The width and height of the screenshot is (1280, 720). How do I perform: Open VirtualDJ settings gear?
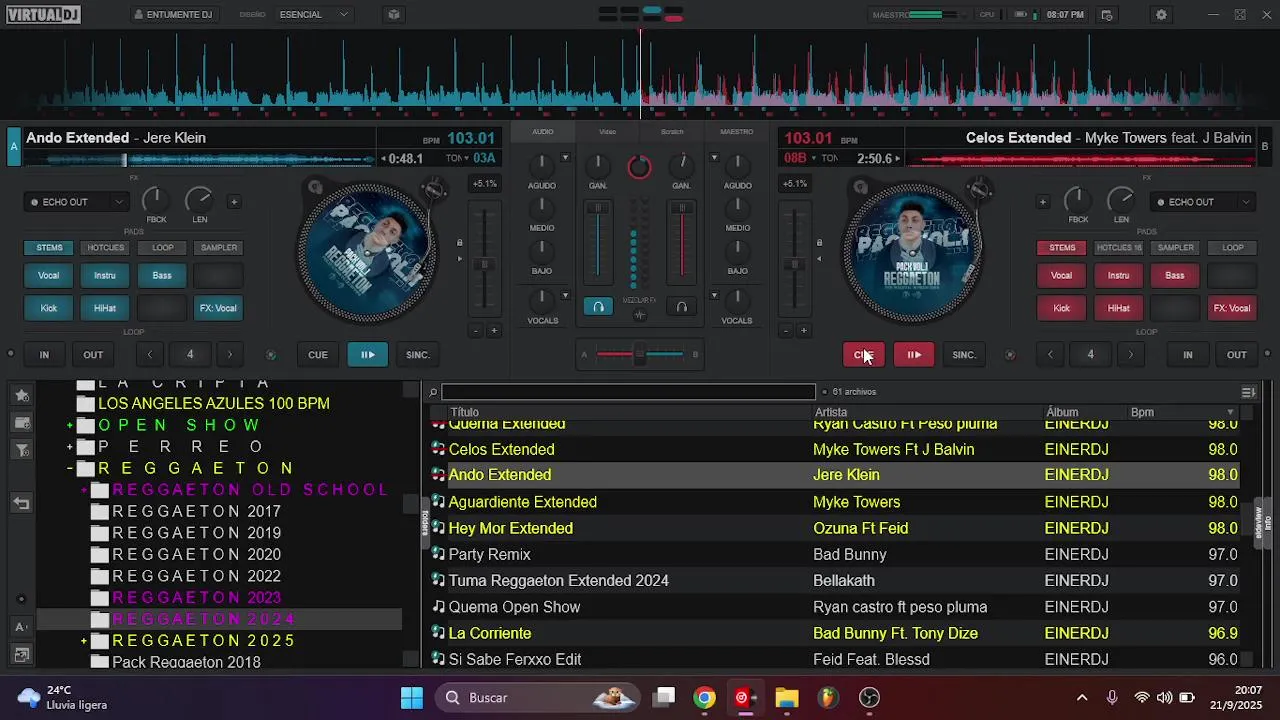pos(1161,15)
